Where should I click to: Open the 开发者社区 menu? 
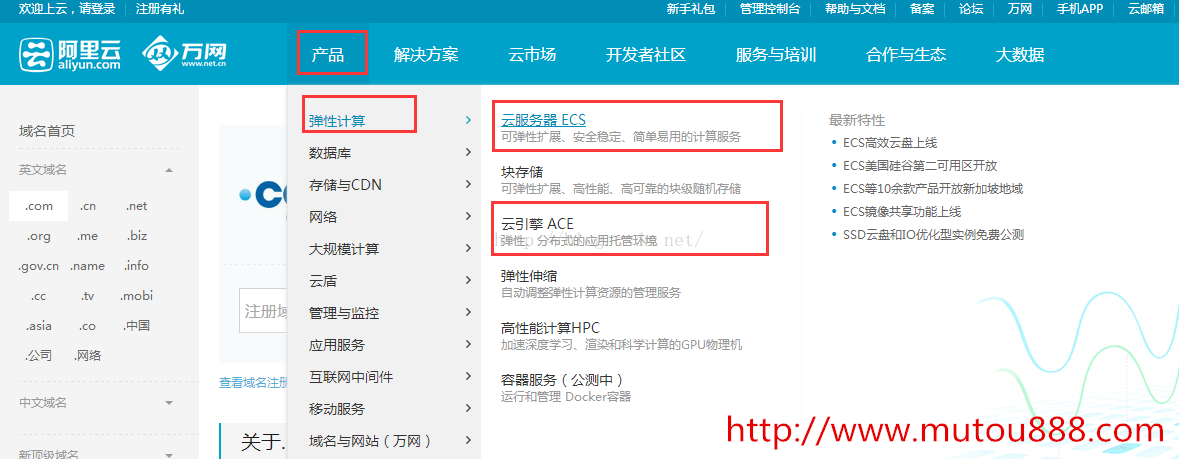point(646,54)
